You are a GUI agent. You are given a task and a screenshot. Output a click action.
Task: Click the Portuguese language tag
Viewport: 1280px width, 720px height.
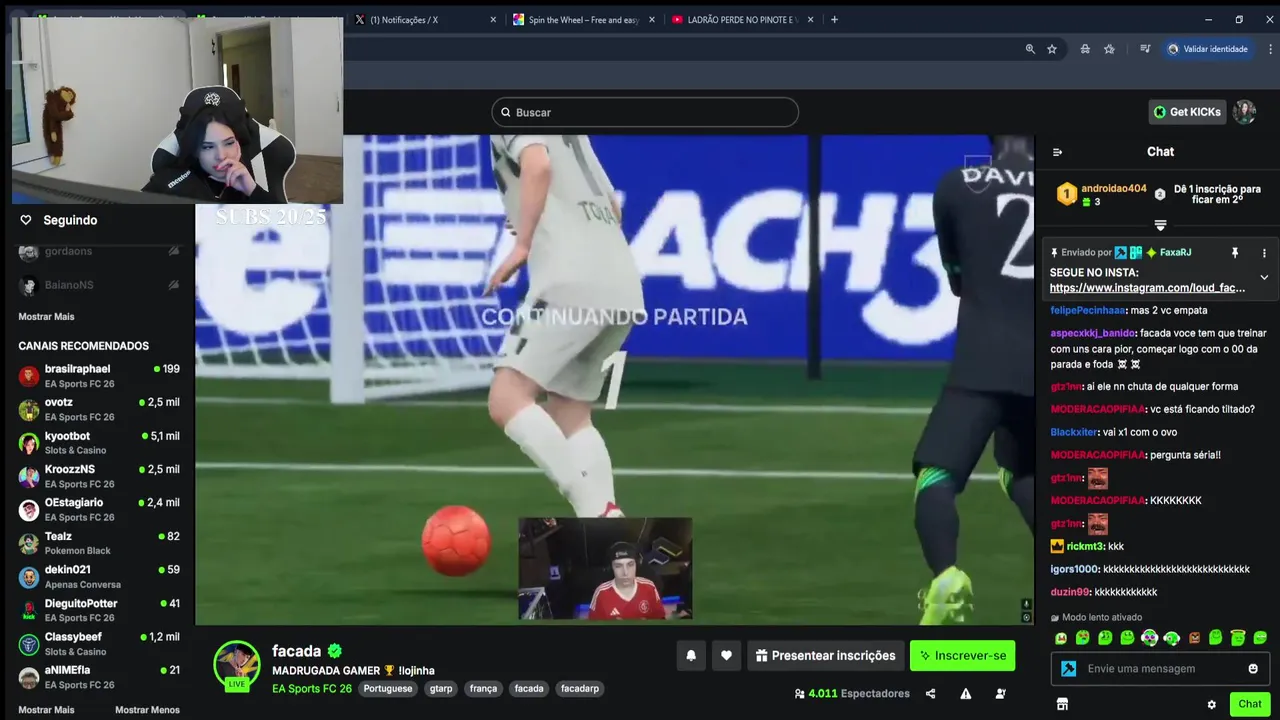[x=387, y=689]
